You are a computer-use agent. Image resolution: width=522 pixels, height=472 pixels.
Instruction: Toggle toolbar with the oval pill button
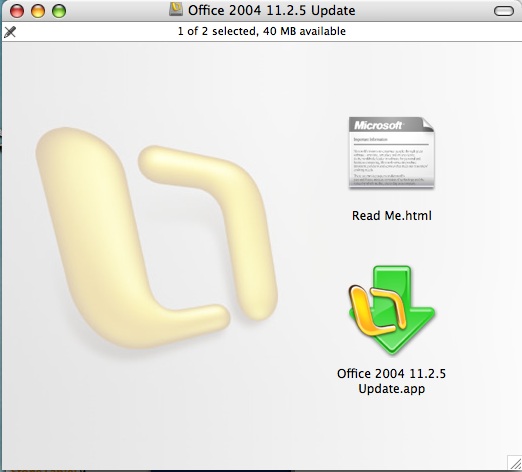[504, 11]
